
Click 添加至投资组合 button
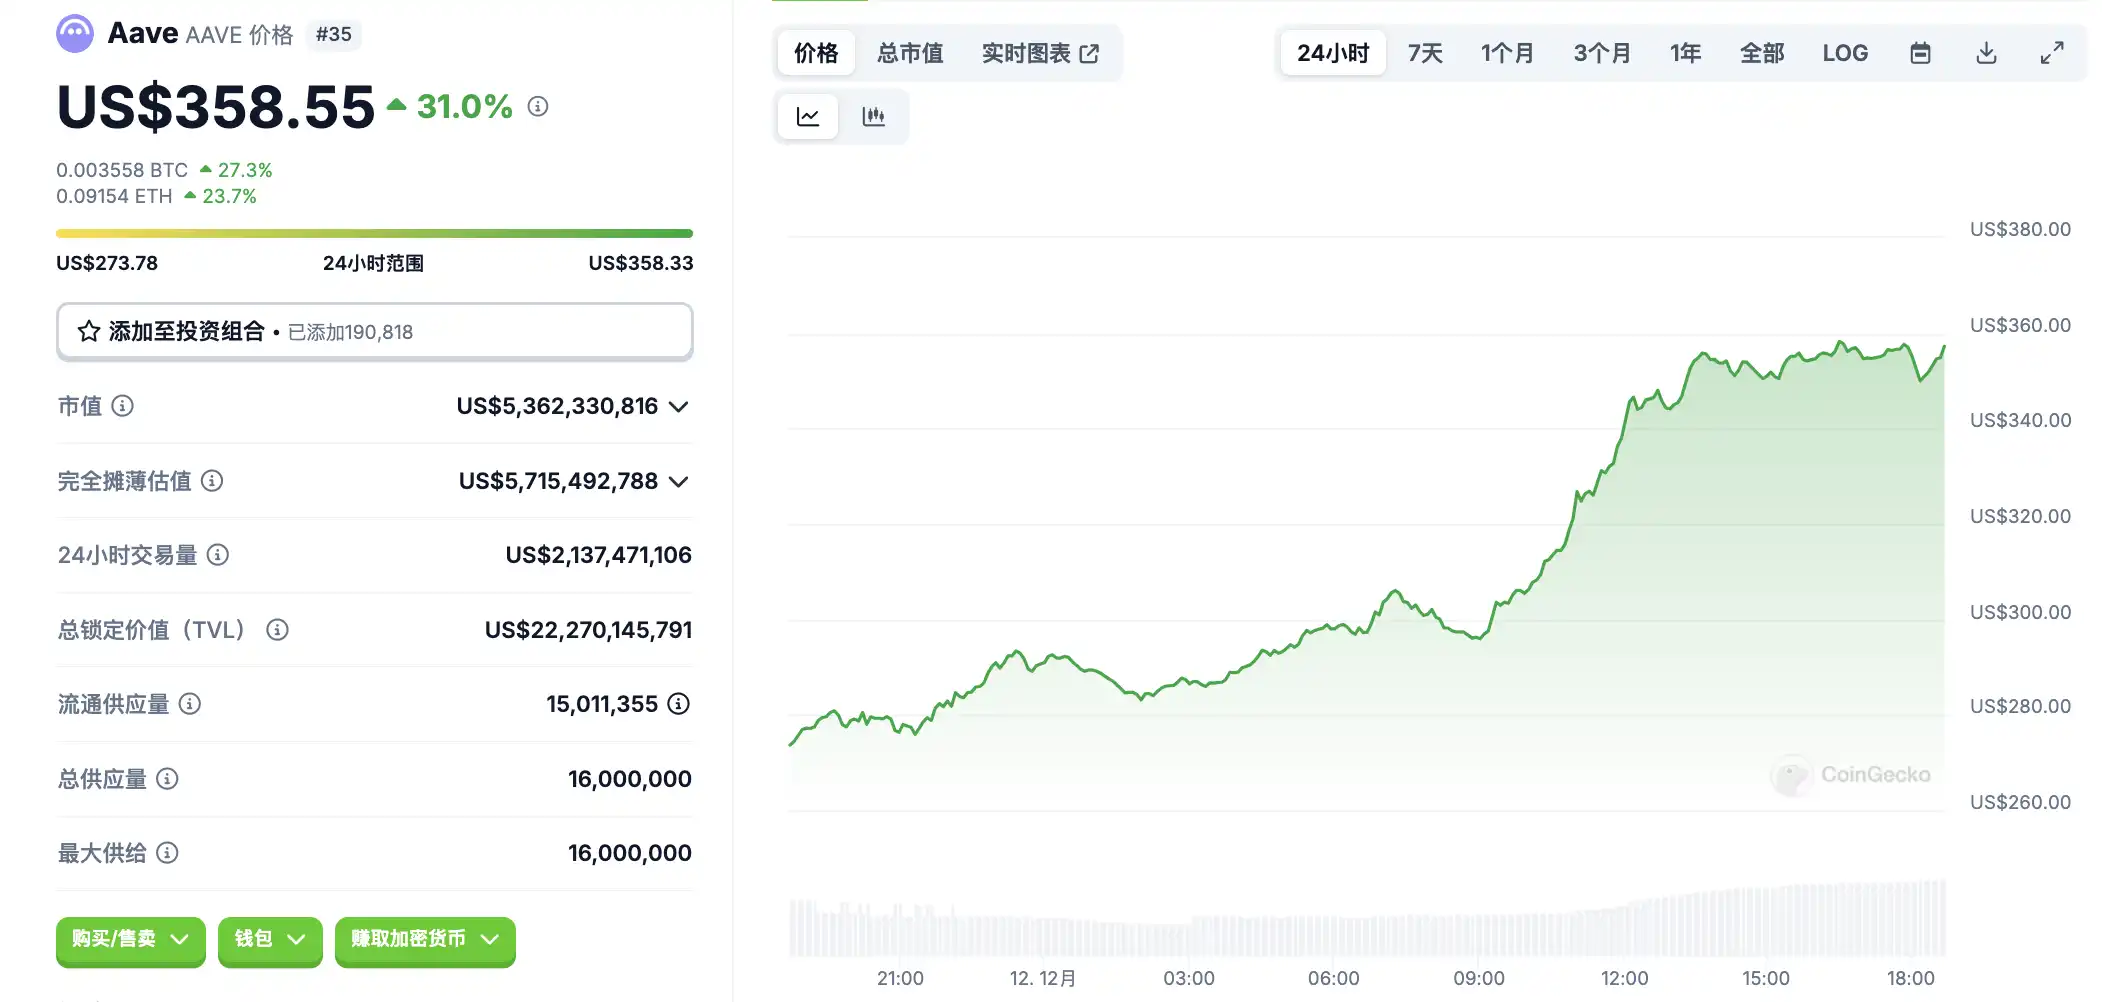coord(374,332)
